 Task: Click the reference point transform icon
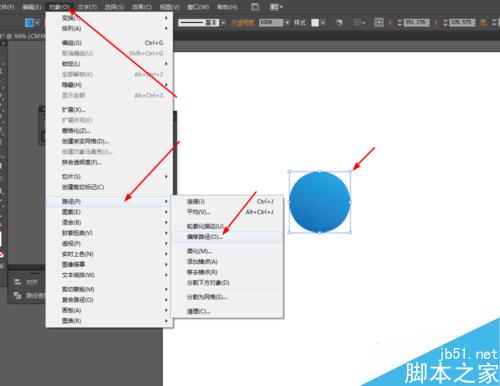(x=379, y=23)
